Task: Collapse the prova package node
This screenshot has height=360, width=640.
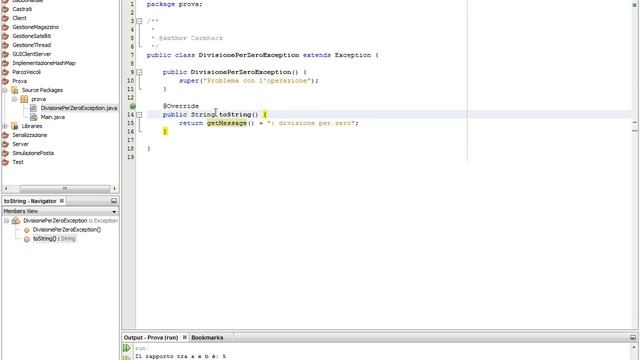Action: [14, 99]
